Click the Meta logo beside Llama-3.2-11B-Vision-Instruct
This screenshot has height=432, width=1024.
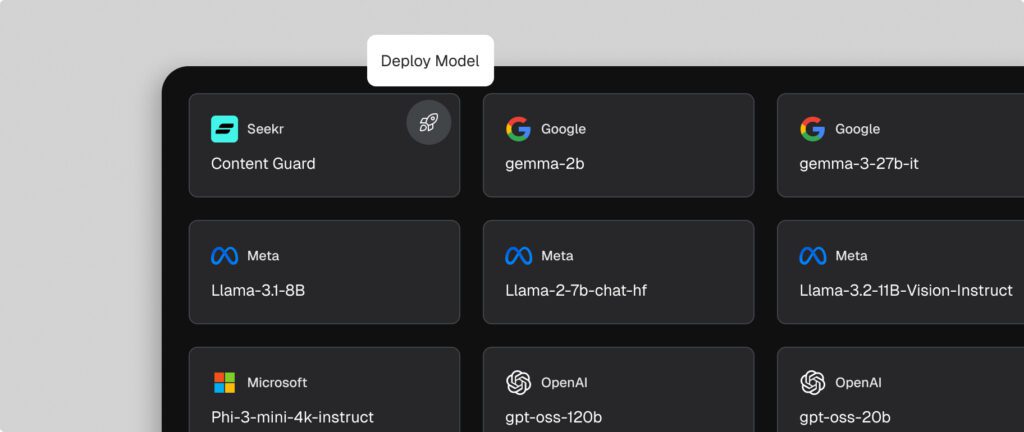point(812,256)
